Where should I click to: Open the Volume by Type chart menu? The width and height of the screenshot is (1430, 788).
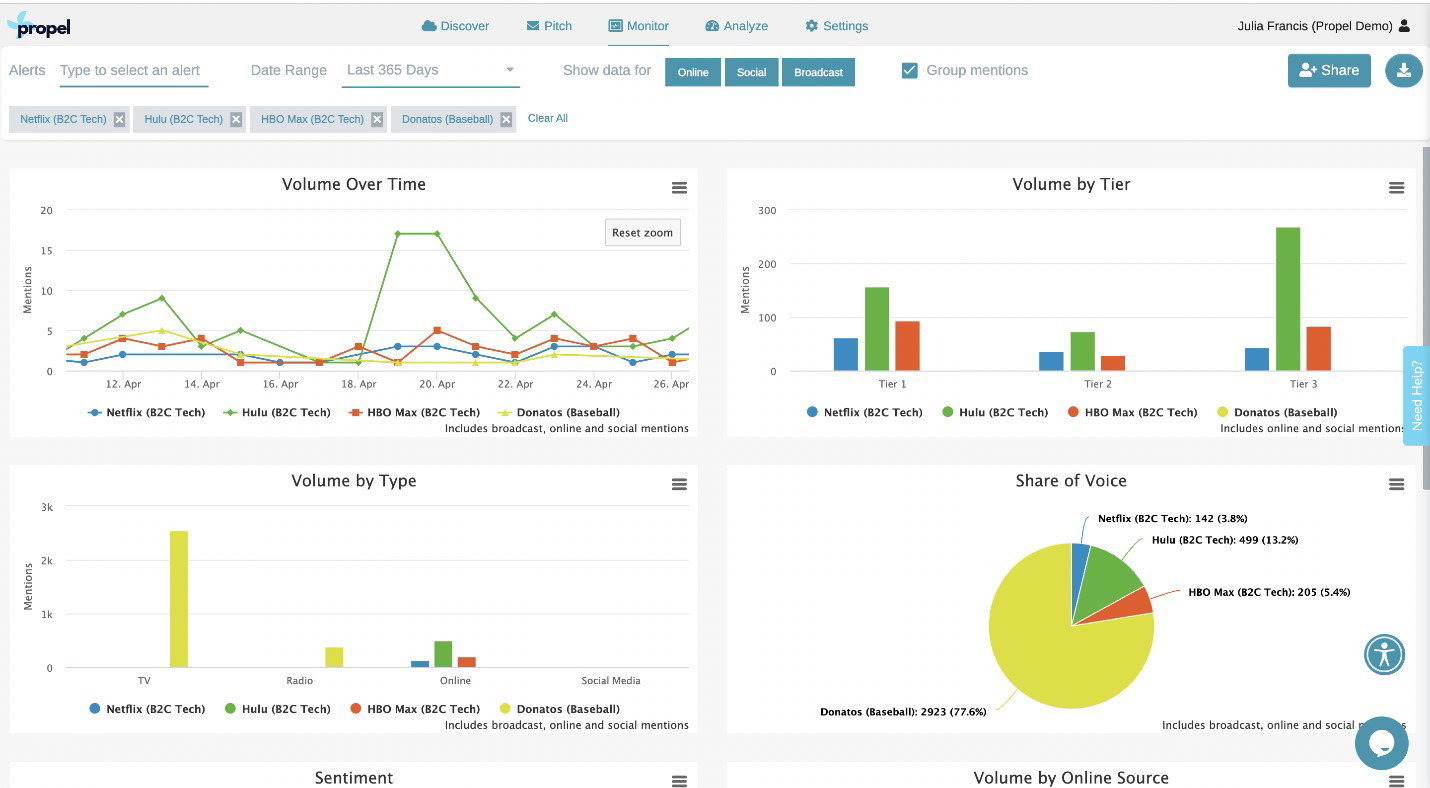point(679,484)
